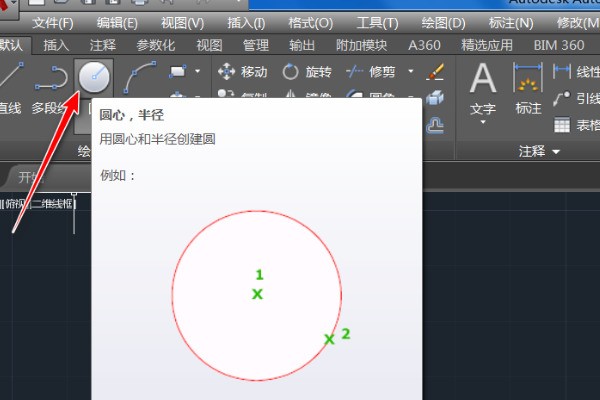This screenshot has width=600, height=400.
Task: Choose the Rectangle tool icon
Action: coord(178,71)
